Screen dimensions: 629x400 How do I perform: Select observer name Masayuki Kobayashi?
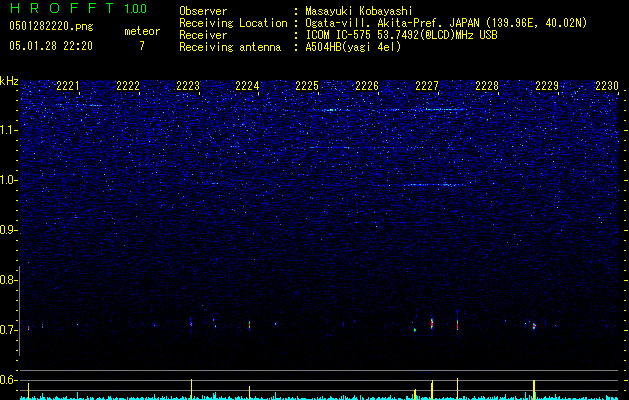359,11
